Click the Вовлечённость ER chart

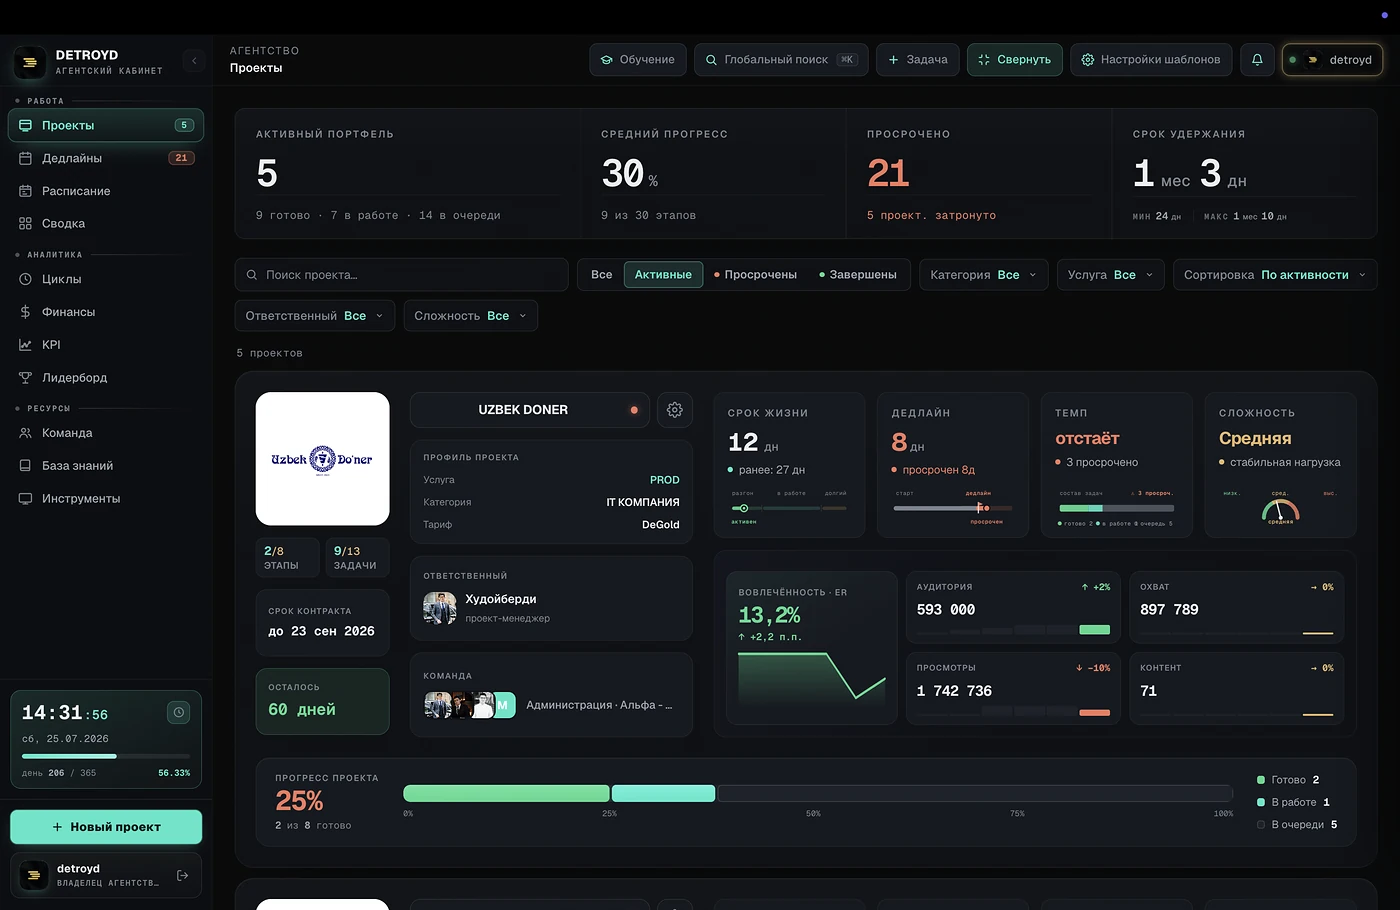[x=812, y=677]
